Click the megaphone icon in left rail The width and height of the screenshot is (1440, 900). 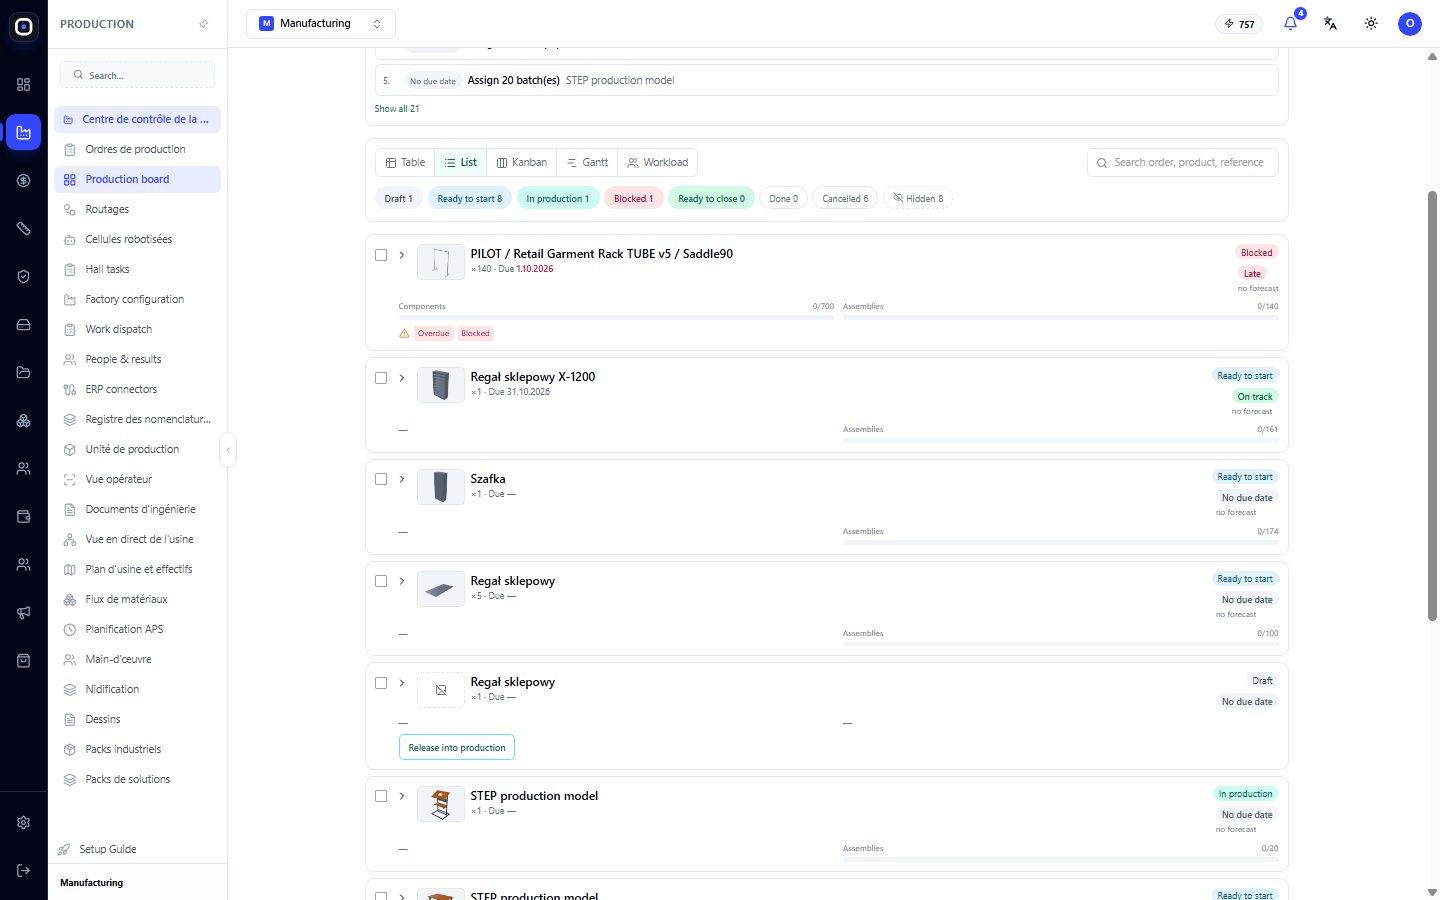point(23,612)
